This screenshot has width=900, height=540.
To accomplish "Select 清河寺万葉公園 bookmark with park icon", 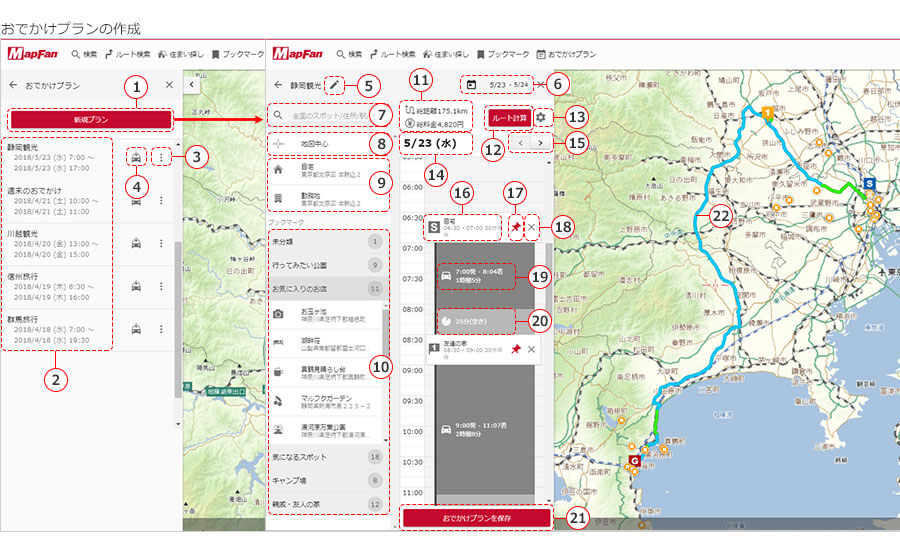I will click(x=325, y=430).
